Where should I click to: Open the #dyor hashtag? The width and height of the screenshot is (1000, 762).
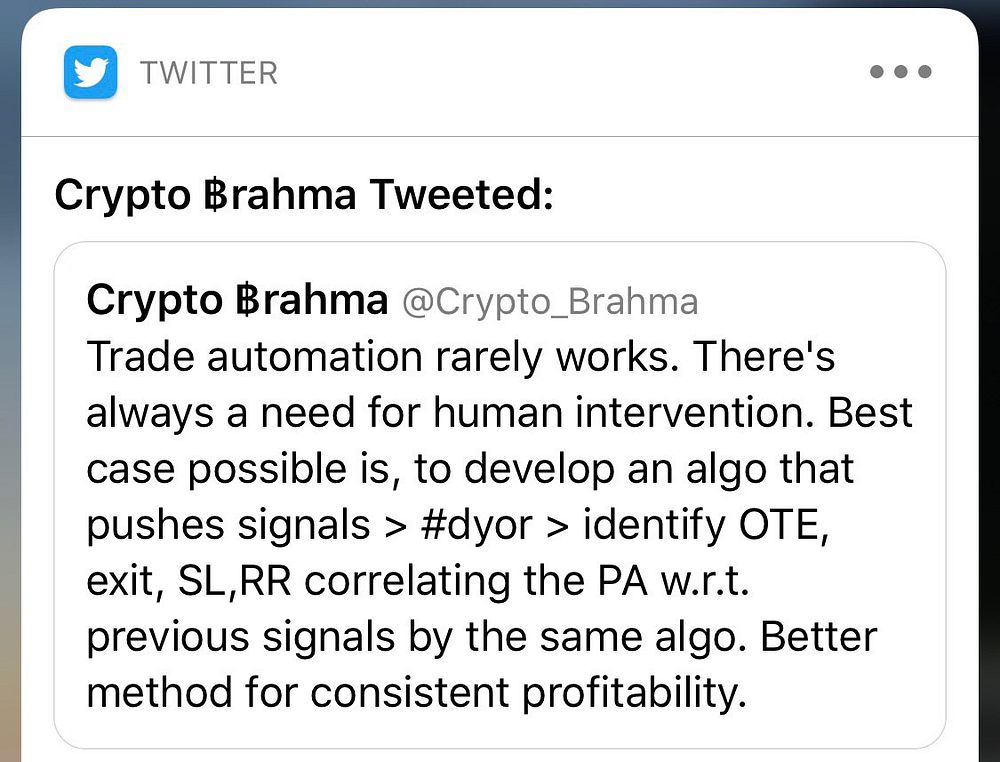tap(476, 525)
